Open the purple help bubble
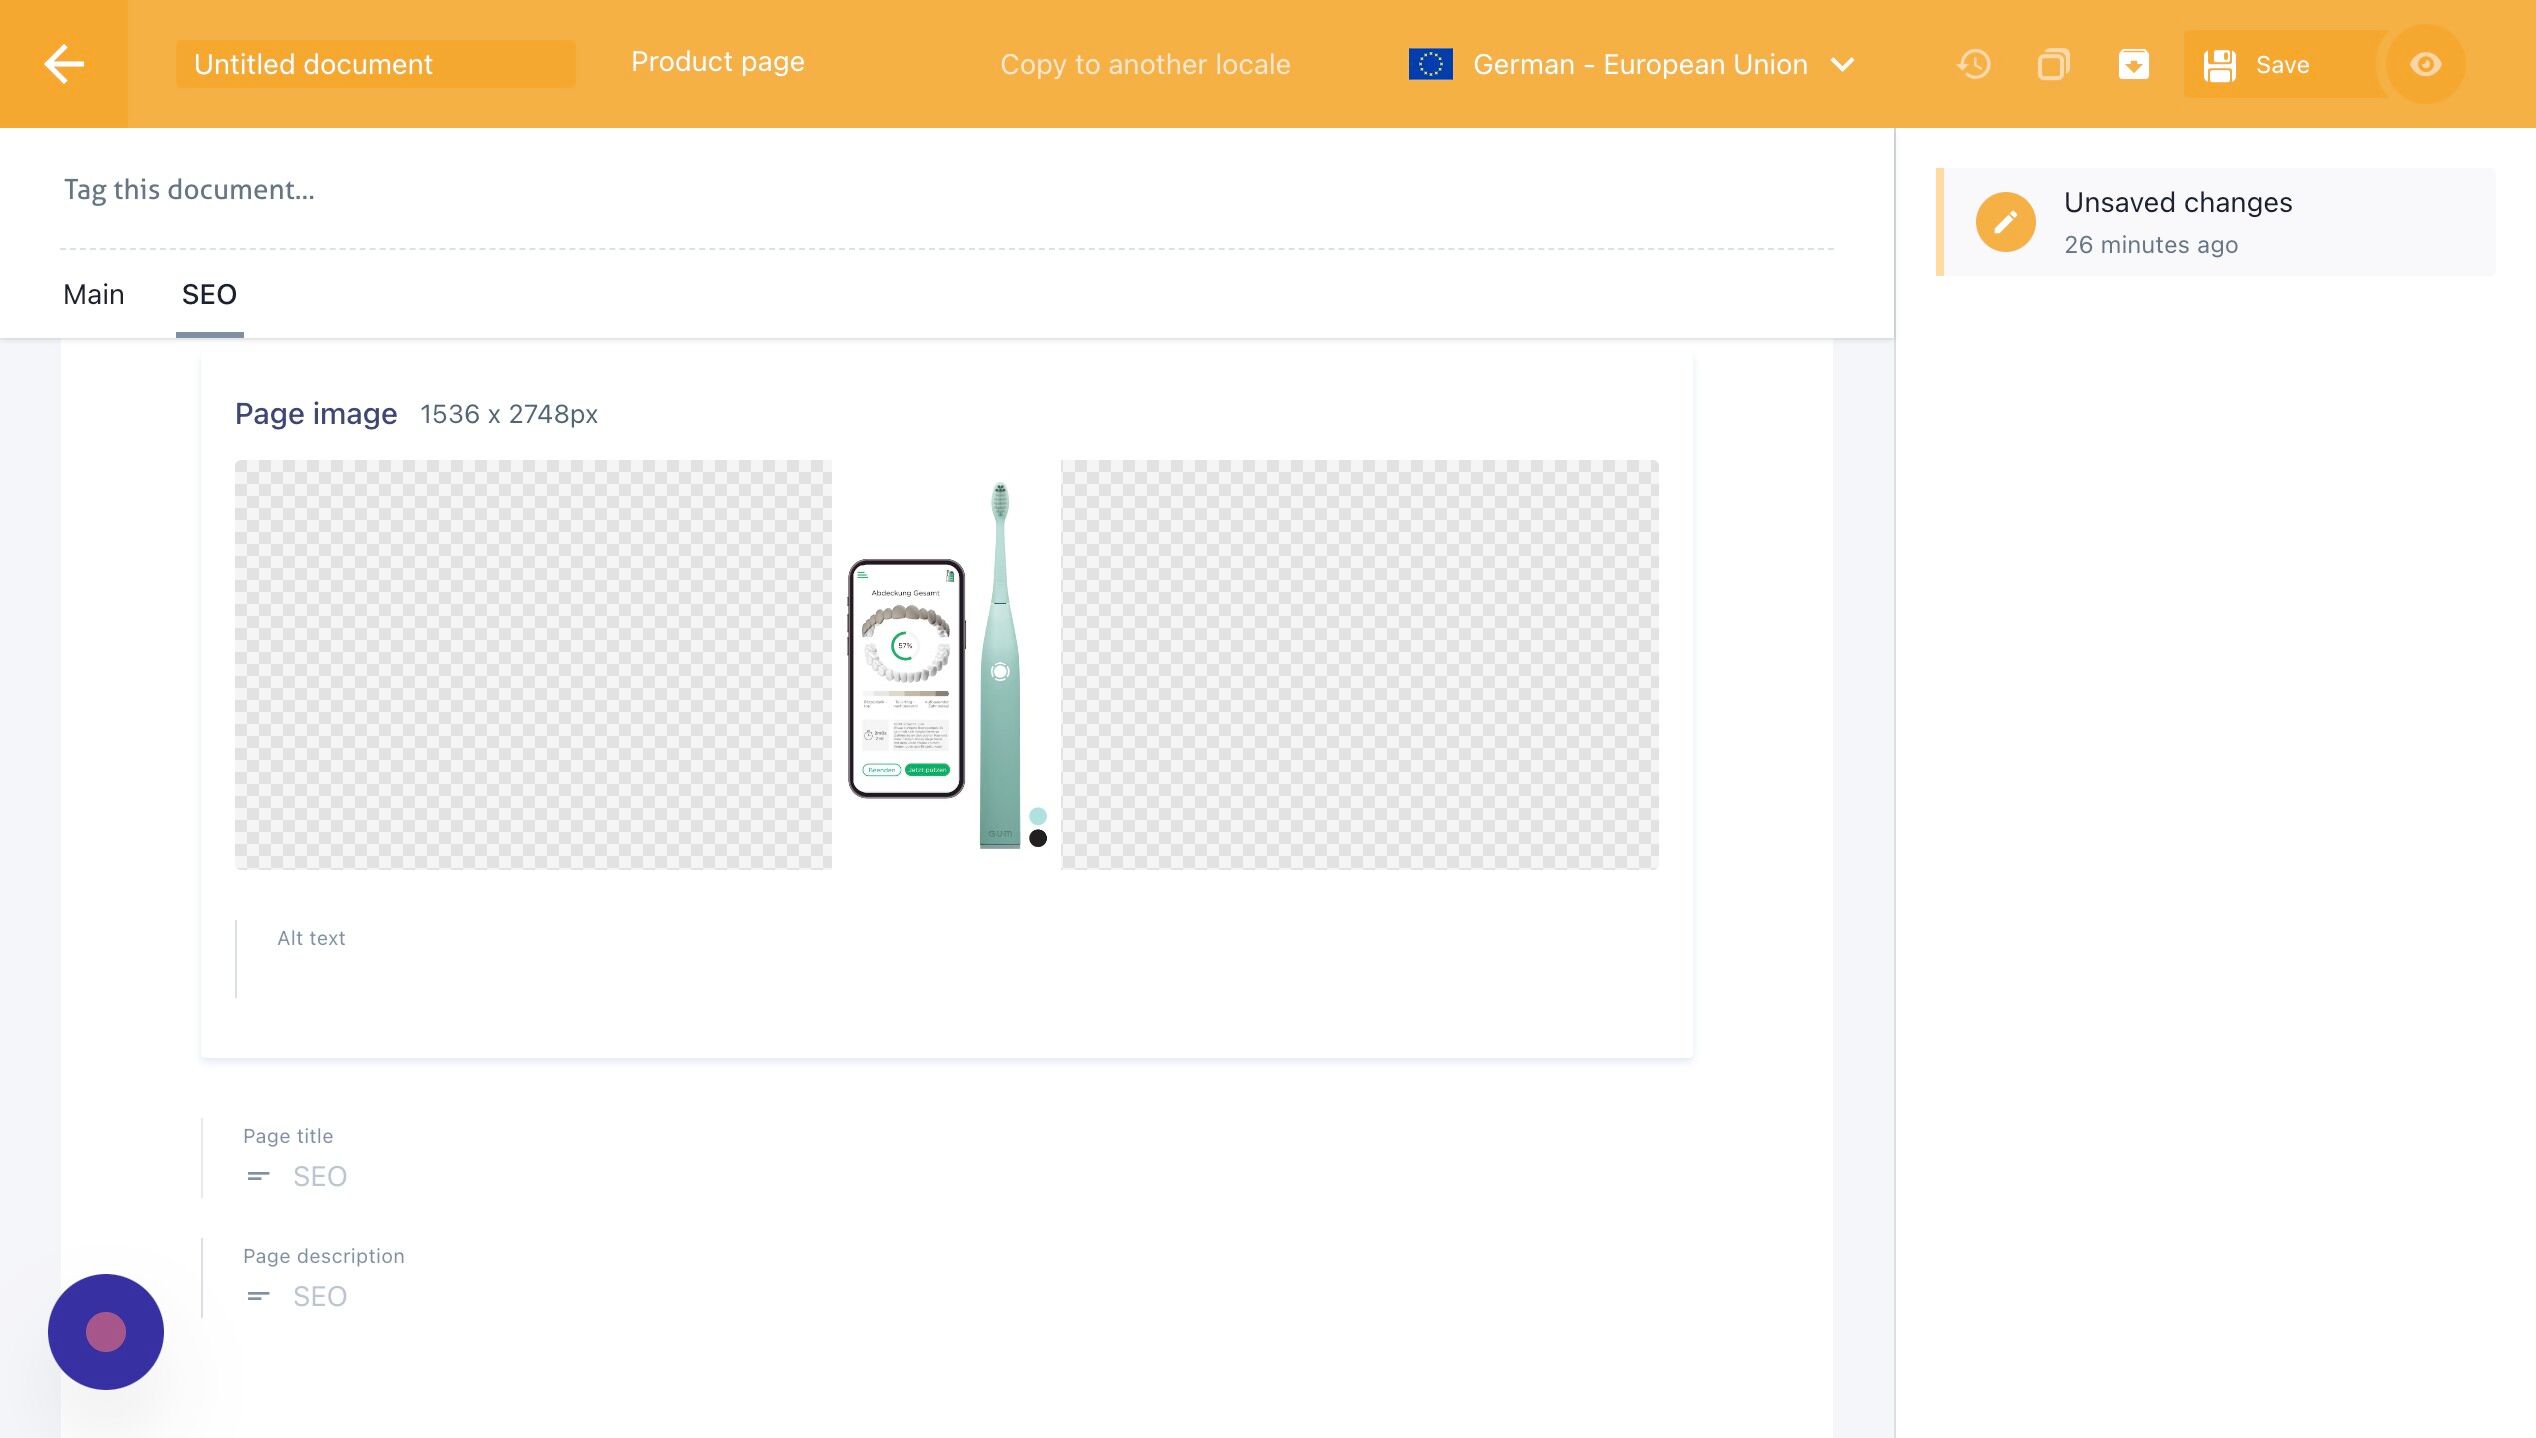This screenshot has height=1438, width=2536. click(106, 1331)
